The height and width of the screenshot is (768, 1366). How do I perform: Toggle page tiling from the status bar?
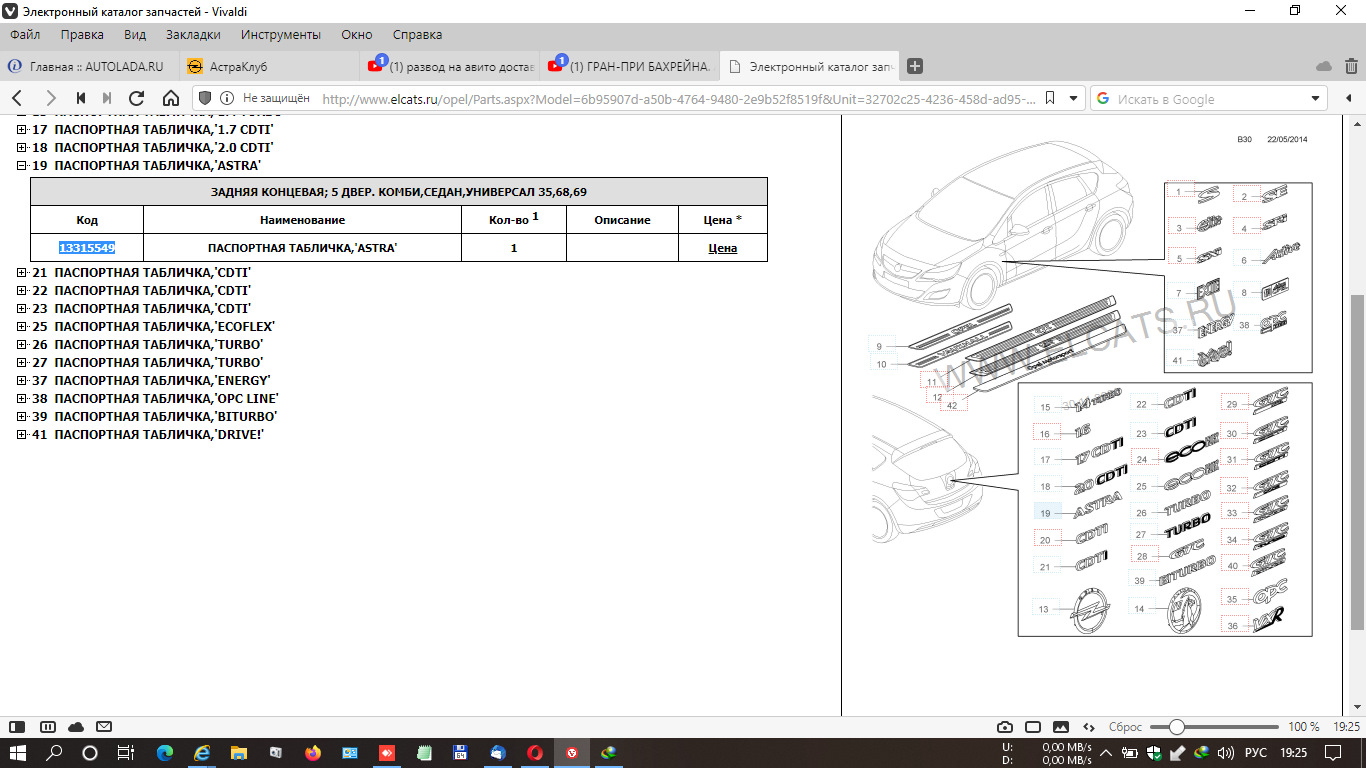1032,727
